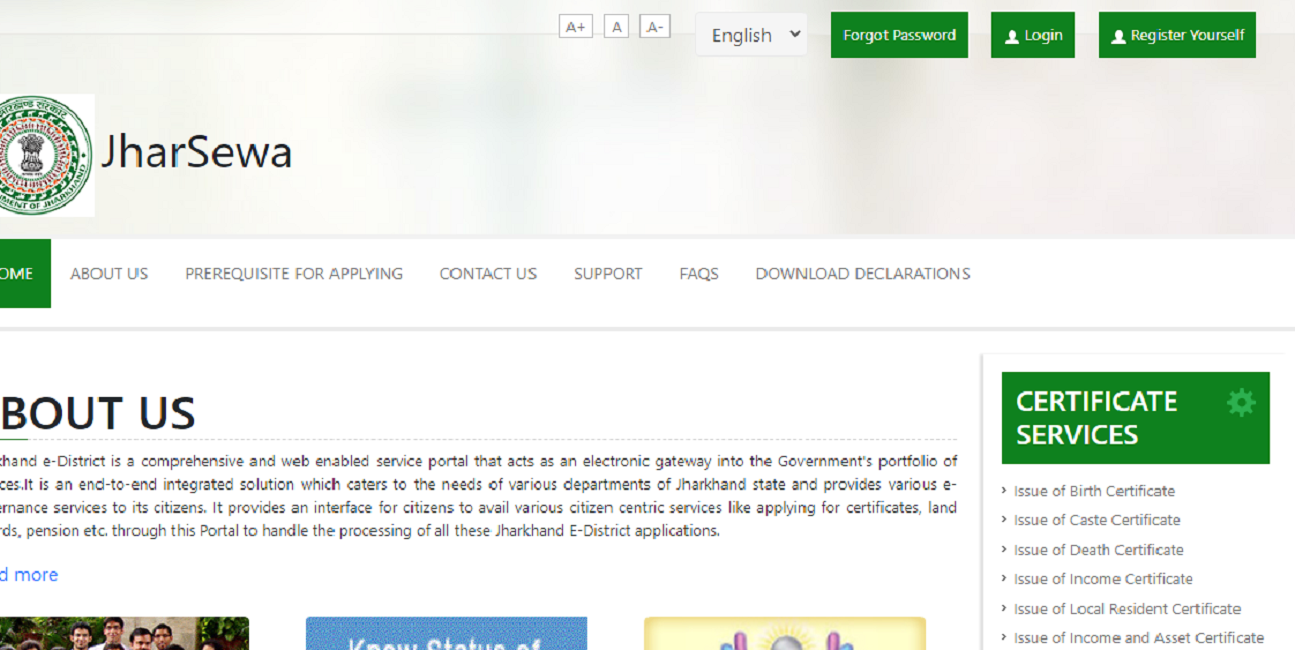Open the English language dropdown

coord(751,35)
